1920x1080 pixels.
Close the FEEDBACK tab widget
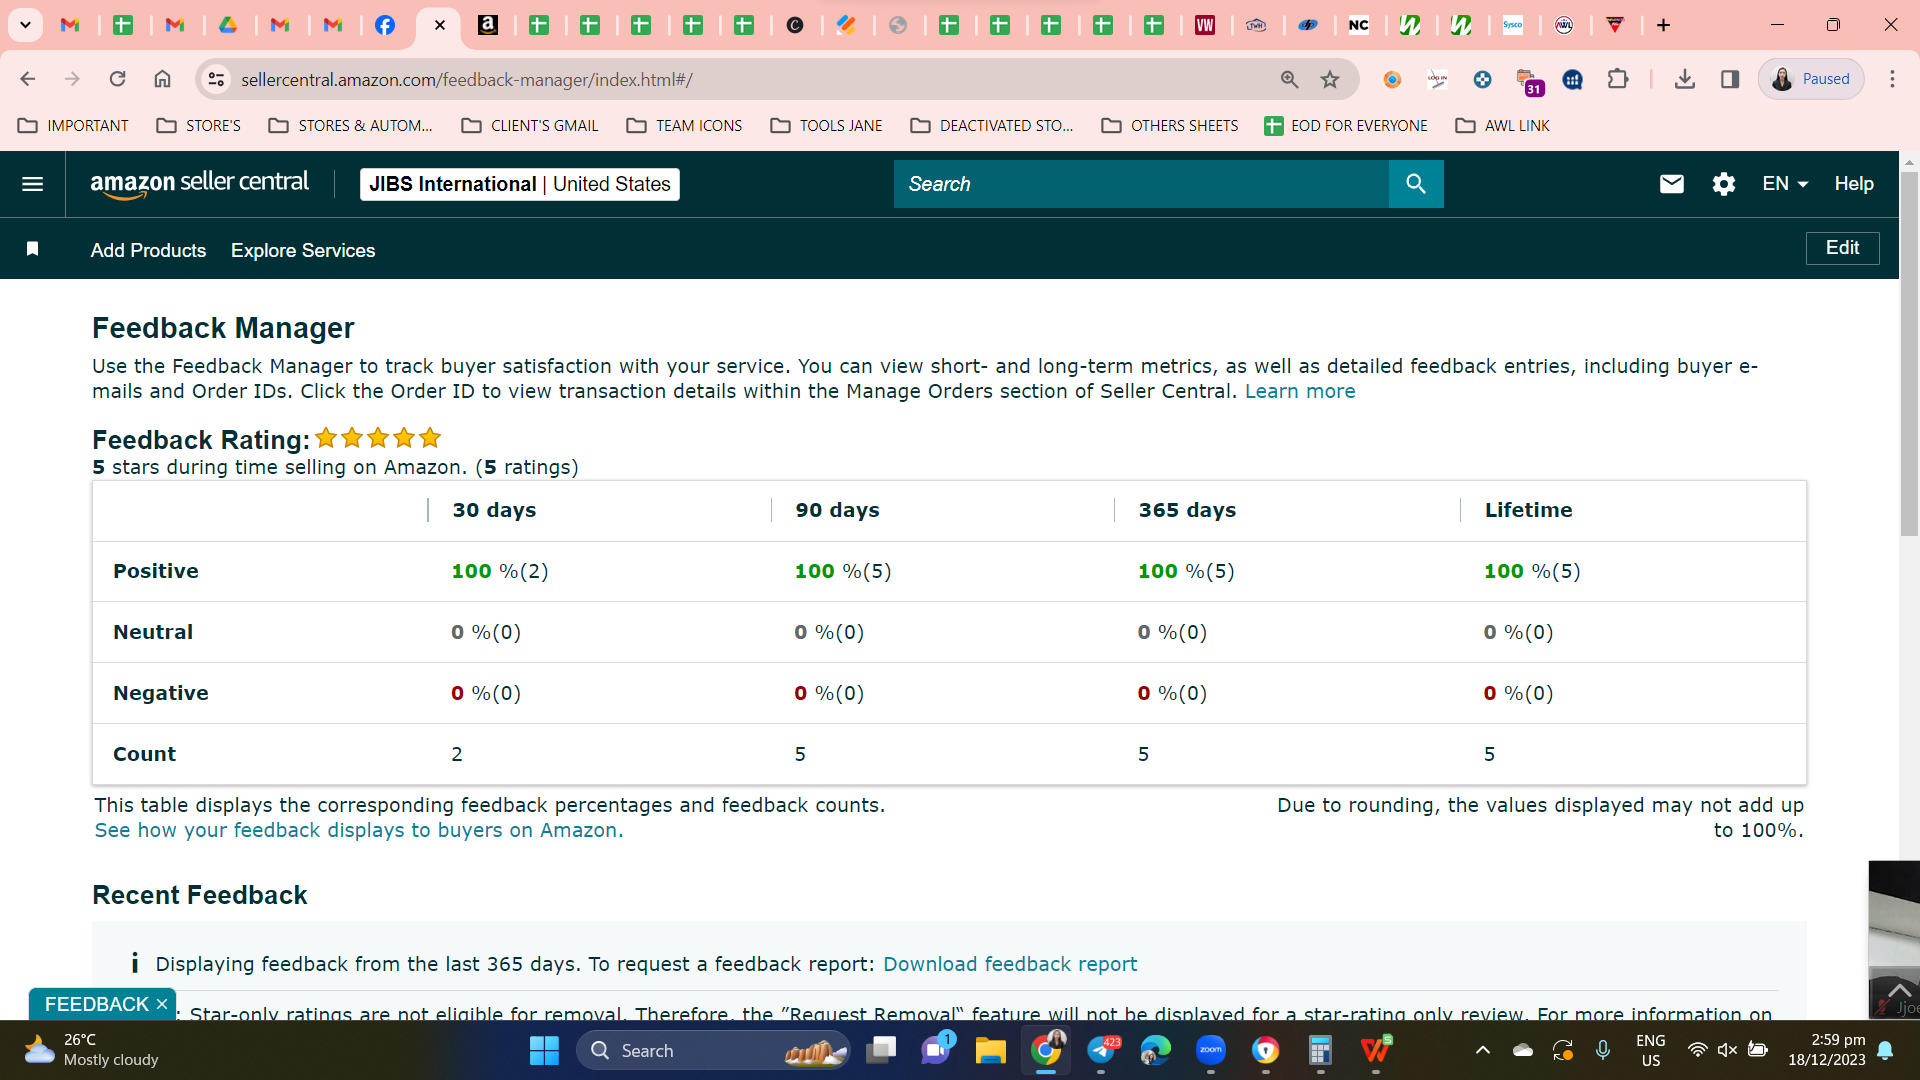pyautogui.click(x=162, y=1004)
